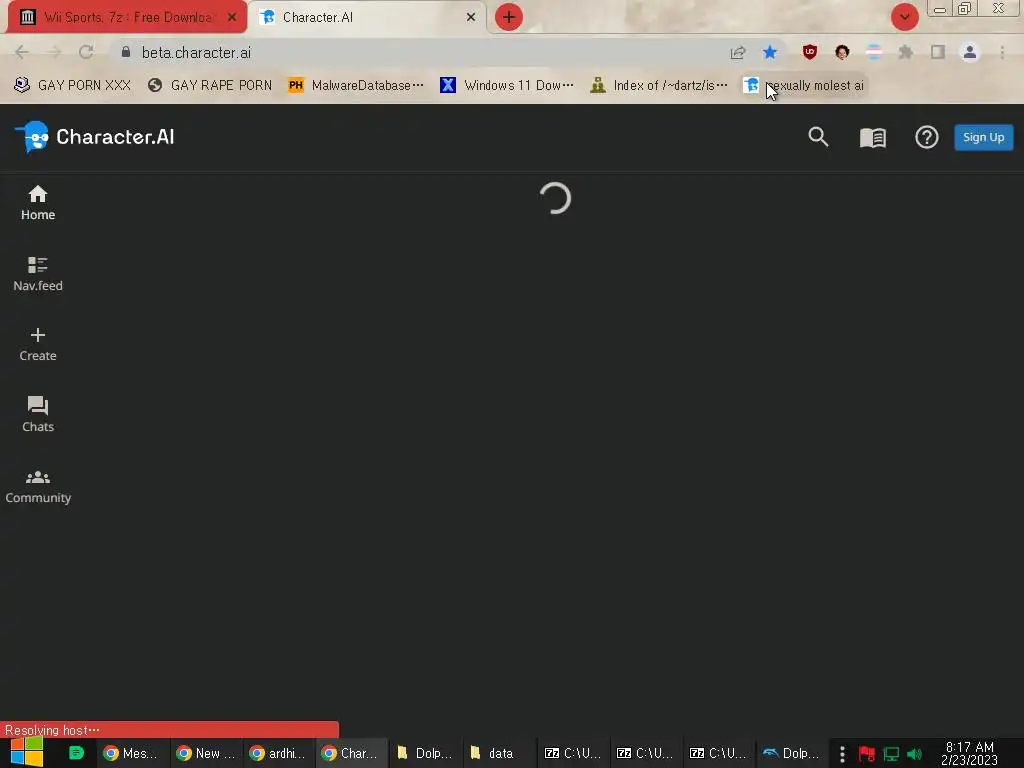
Task: Switch to the Wii Sports 7z tab
Action: pyautogui.click(x=127, y=17)
